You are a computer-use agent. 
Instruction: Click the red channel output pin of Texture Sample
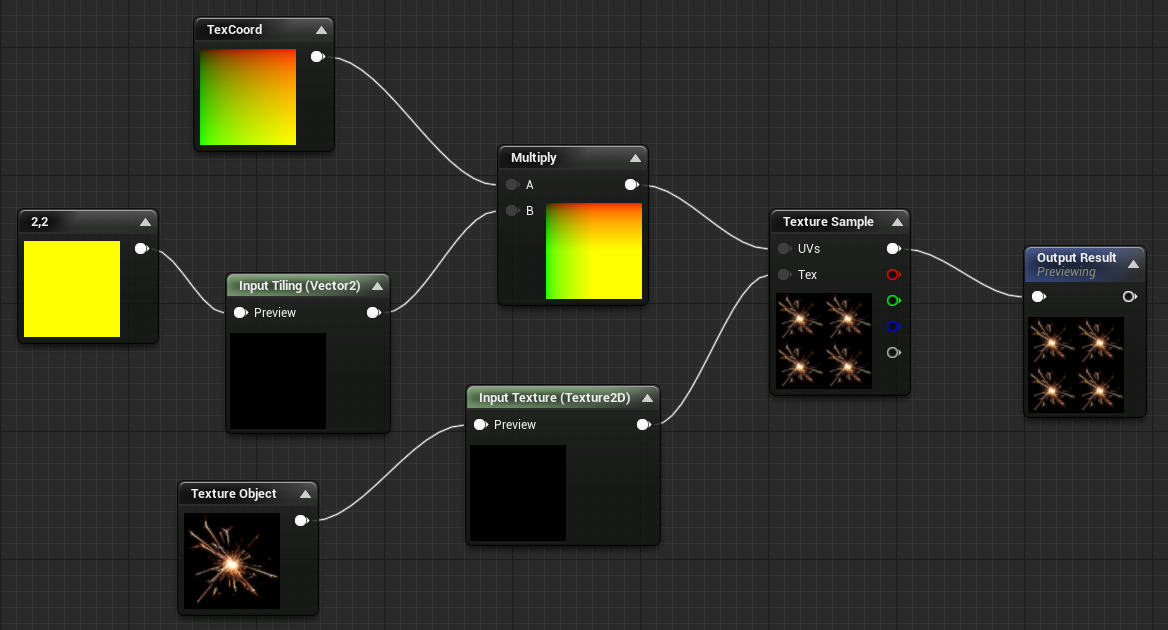tap(893, 274)
